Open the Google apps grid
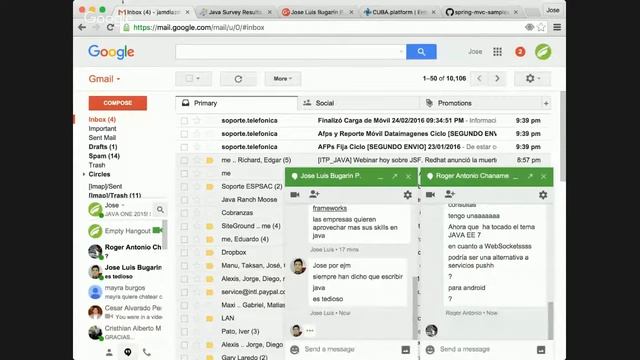640x360 pixels. pos(497,52)
